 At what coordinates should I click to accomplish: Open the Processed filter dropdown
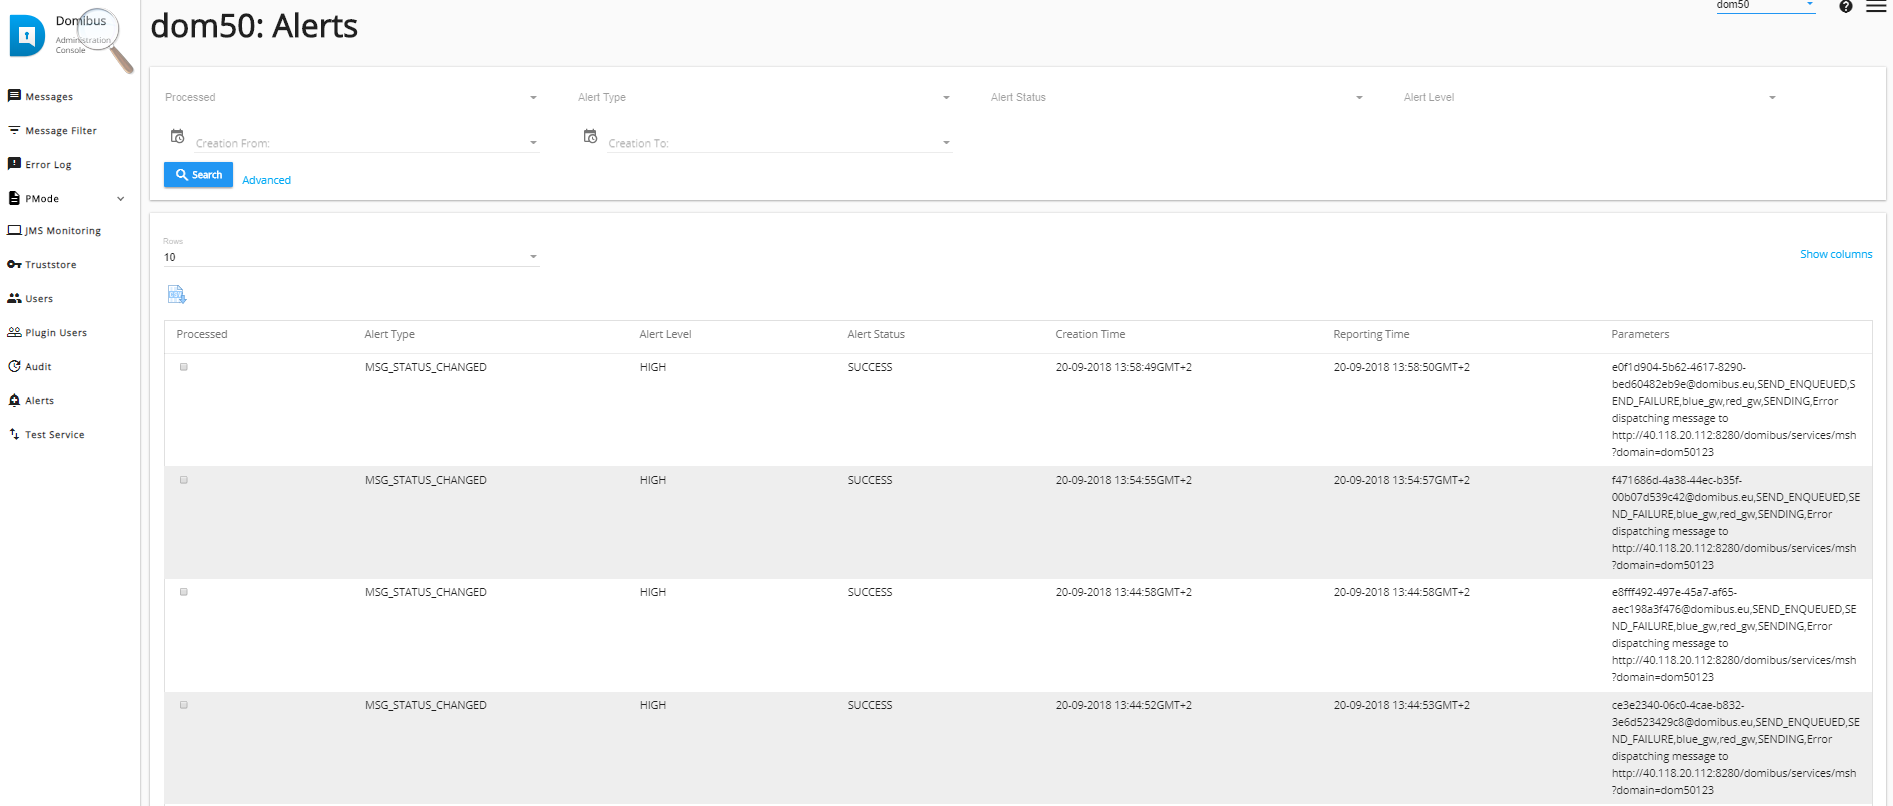point(352,97)
